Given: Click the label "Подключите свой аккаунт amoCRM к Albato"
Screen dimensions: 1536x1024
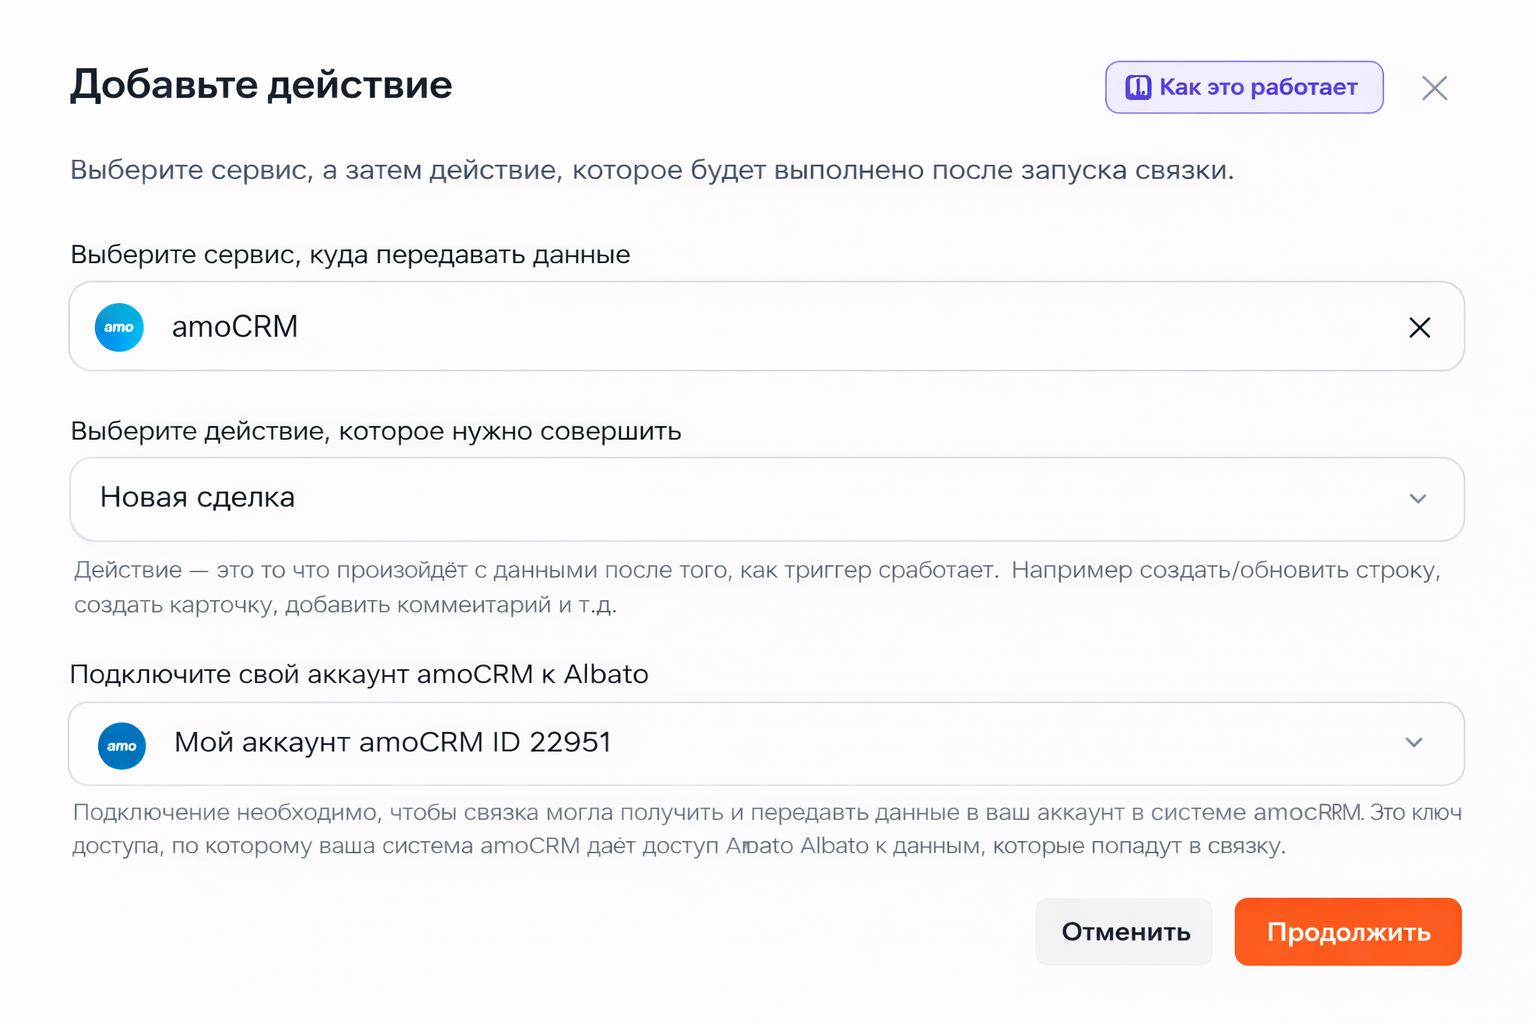Looking at the screenshot, I should tap(359, 674).
